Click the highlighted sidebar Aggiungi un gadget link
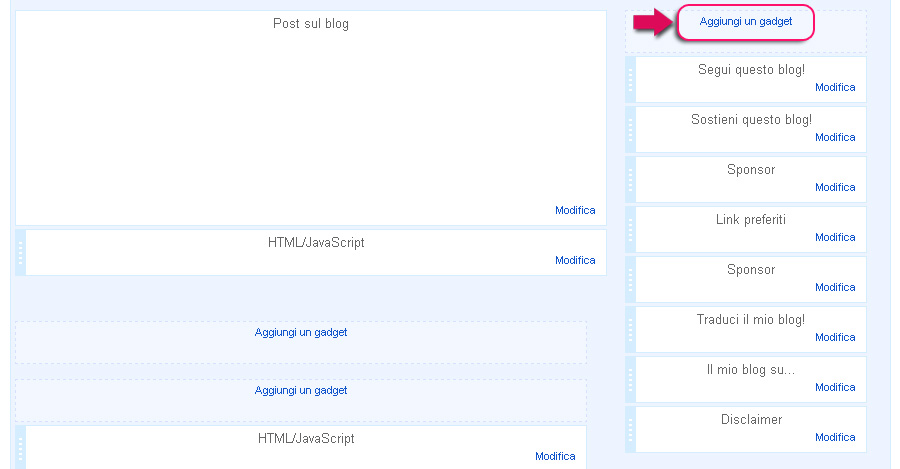The image size is (900, 469). tap(746, 22)
